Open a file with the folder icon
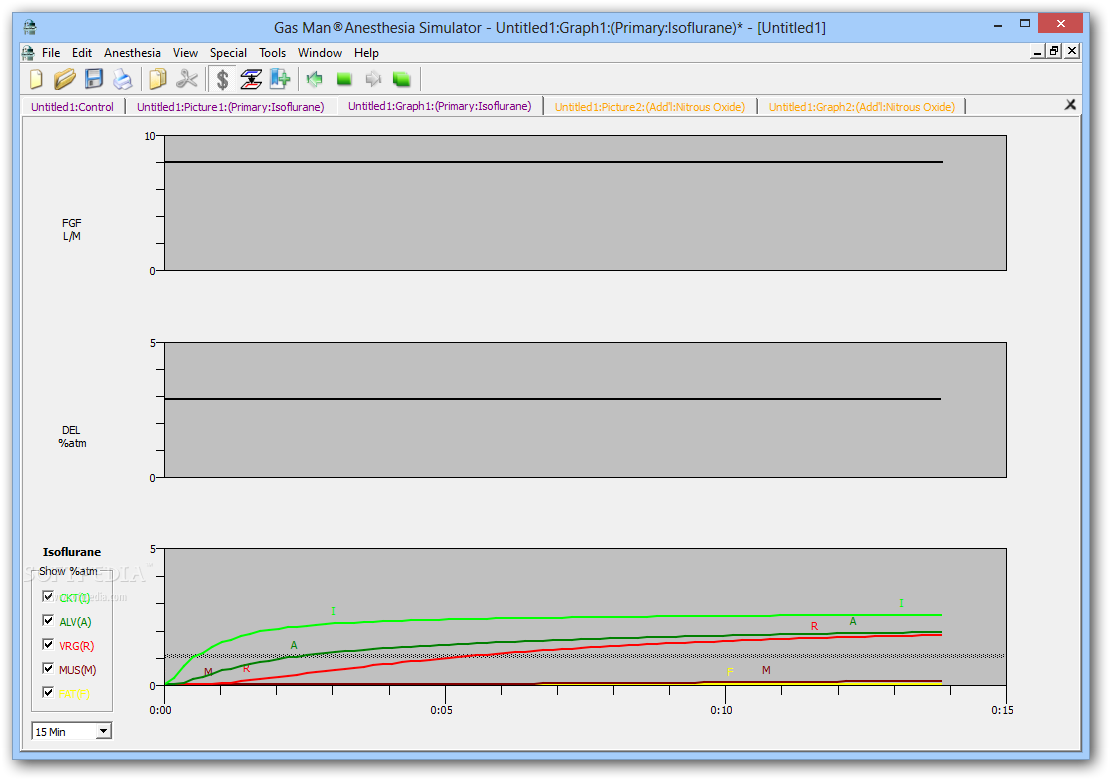The height and width of the screenshot is (780, 1110). click(64, 79)
